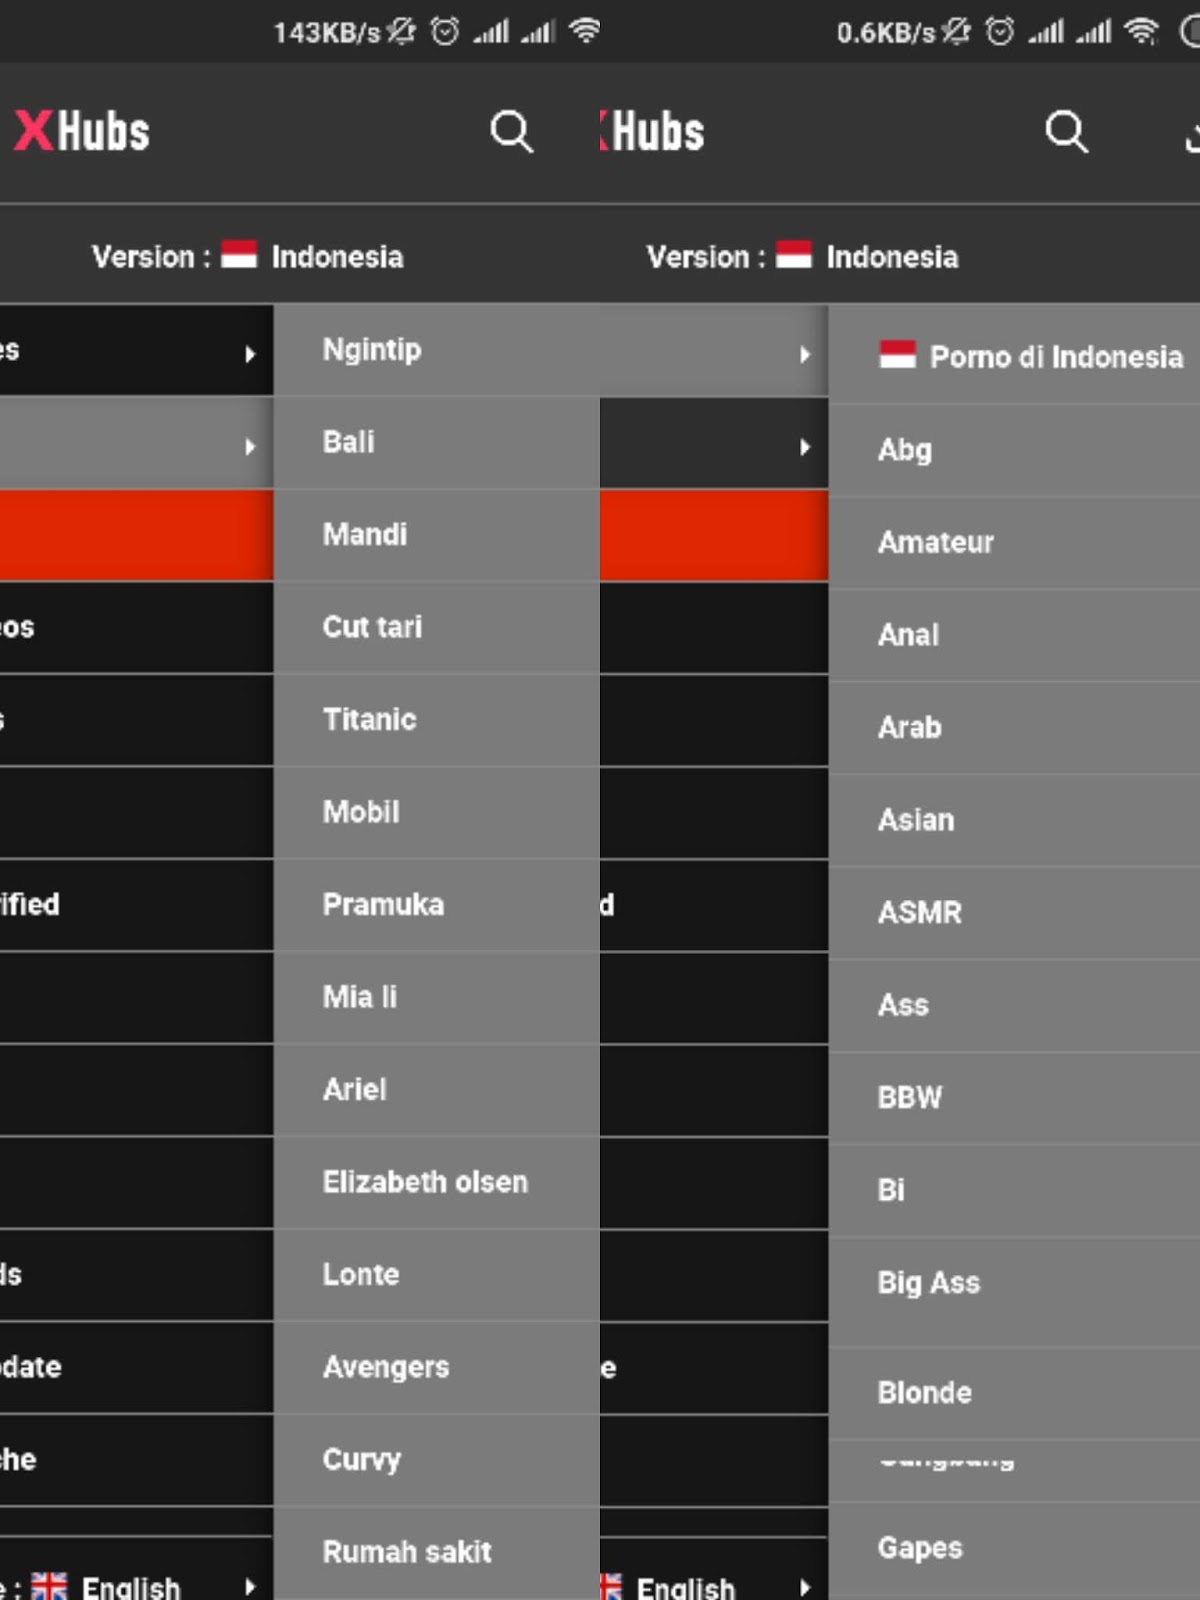
Task: Open Version: Indonesia selector, right screen
Action: click(803, 256)
